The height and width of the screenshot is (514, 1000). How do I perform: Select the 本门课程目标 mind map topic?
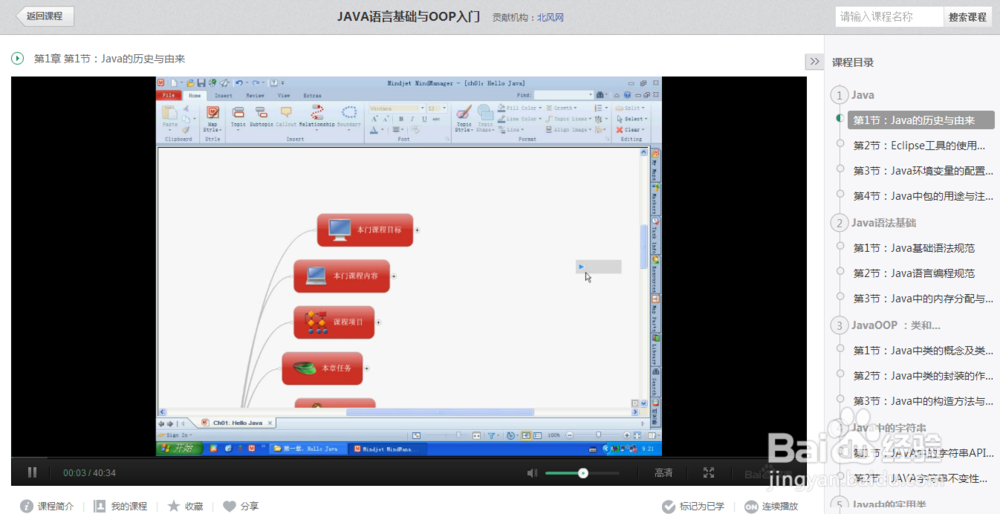(365, 230)
